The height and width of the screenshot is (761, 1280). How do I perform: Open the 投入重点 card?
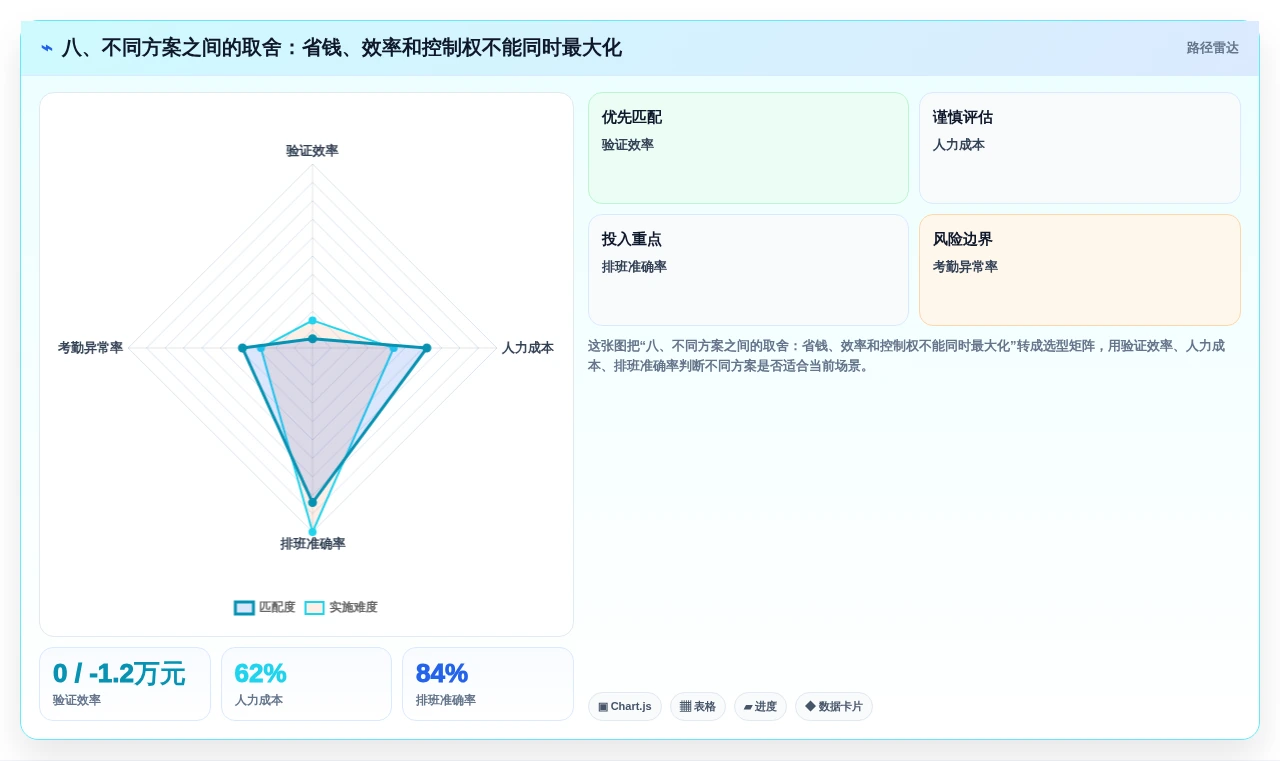coord(748,270)
